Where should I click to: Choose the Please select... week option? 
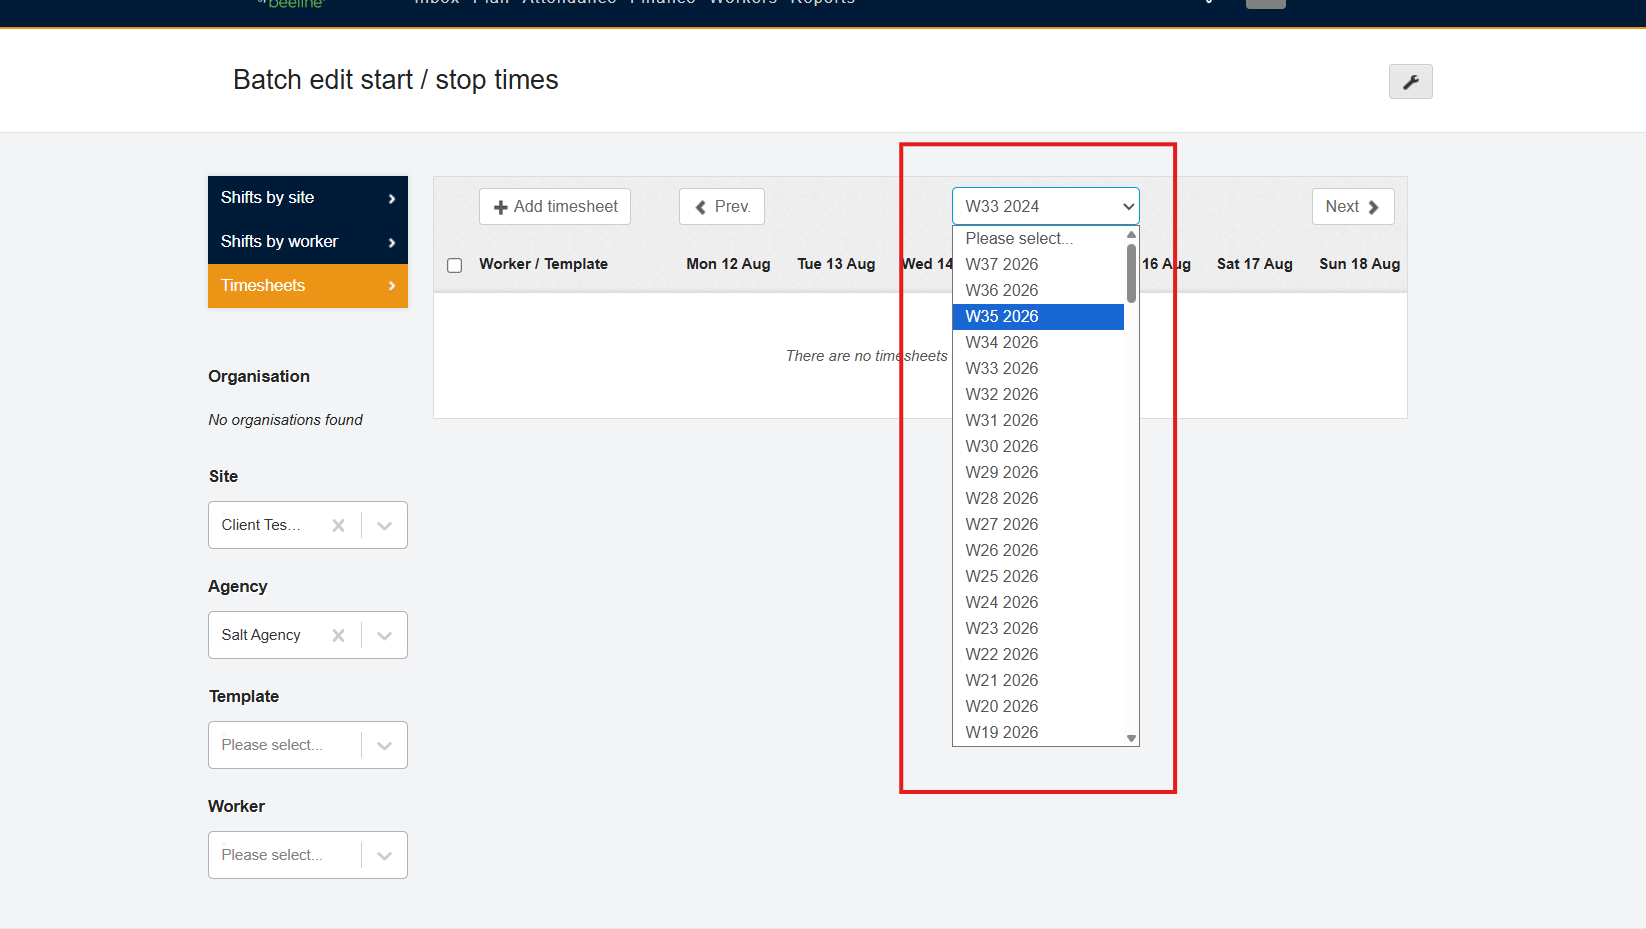tap(1038, 238)
